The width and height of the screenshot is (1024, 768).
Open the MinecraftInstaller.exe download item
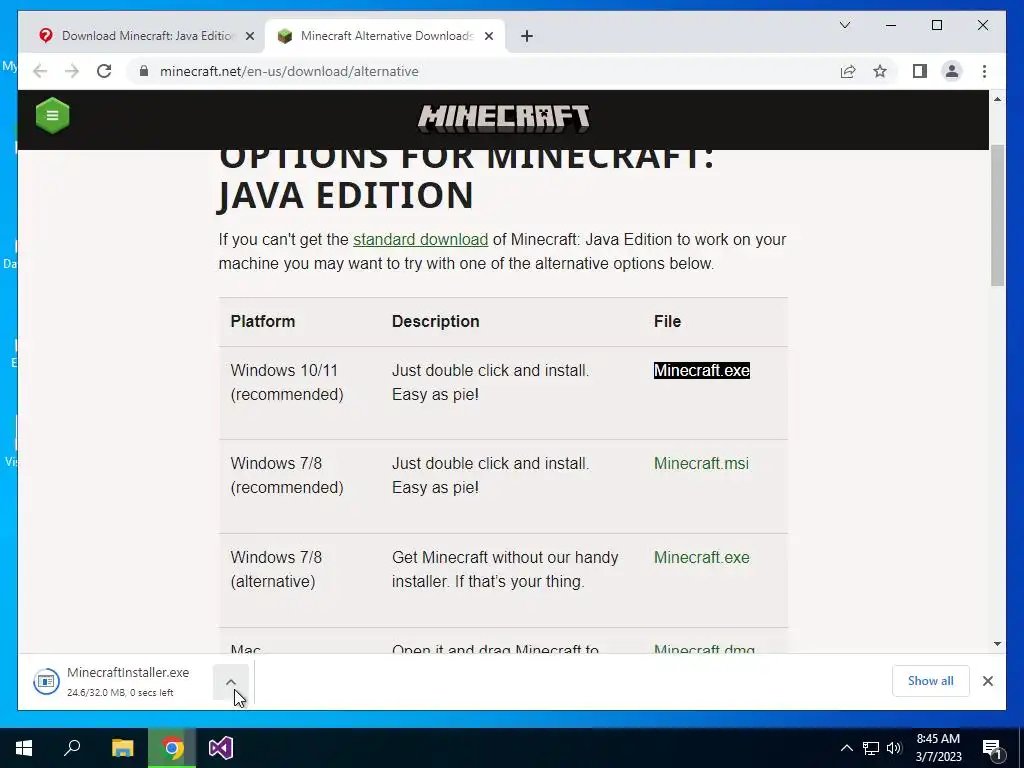tap(121, 681)
